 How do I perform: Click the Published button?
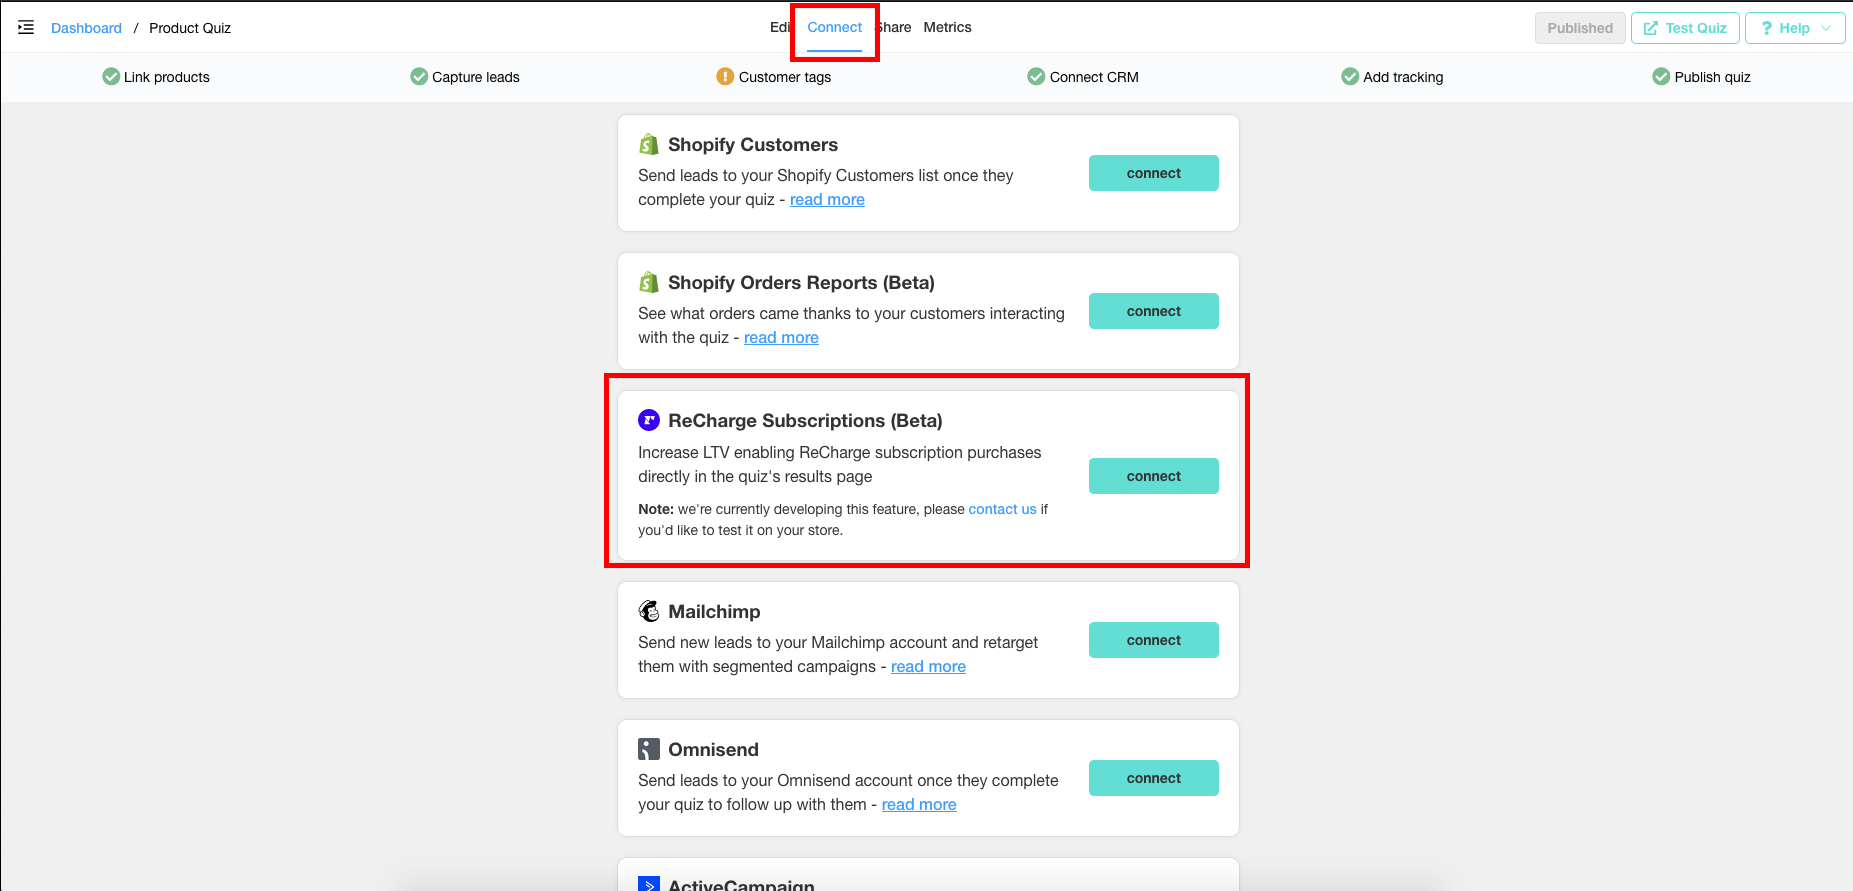[1580, 28]
